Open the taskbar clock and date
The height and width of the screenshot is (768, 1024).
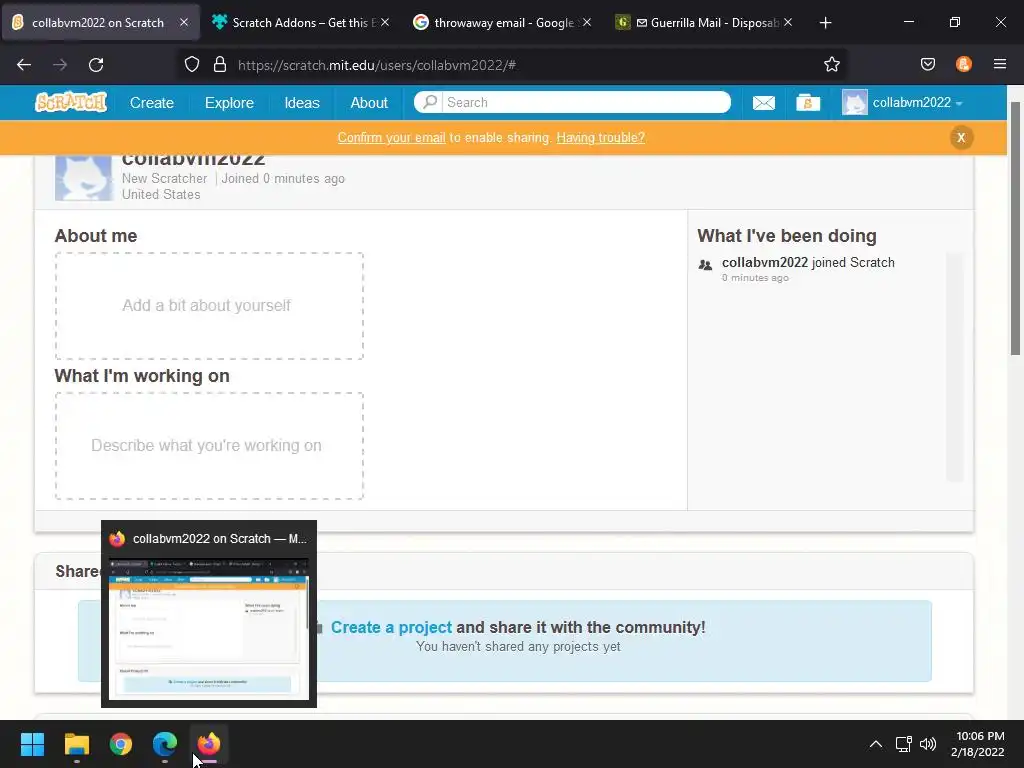[x=978, y=744]
